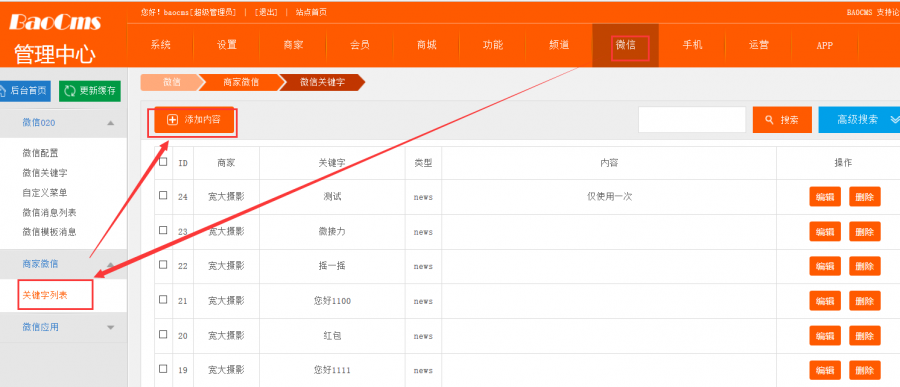Click the 仅使用一次 content cell

tap(609, 196)
